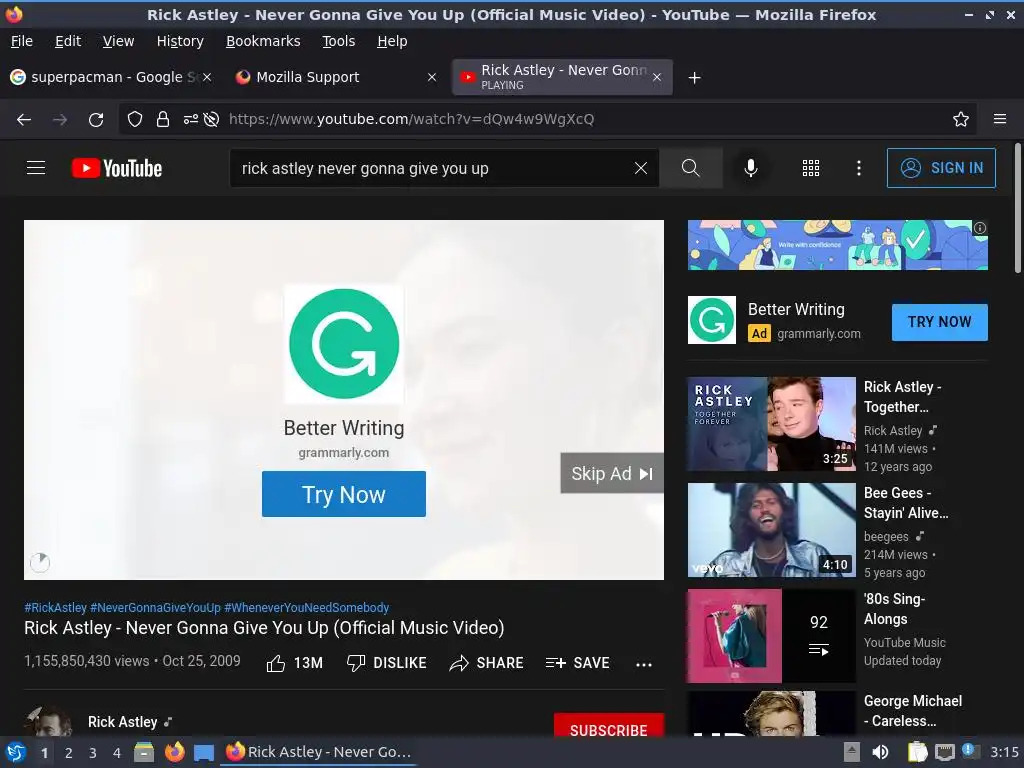
Task: Start voice search with the microphone
Action: point(751,168)
